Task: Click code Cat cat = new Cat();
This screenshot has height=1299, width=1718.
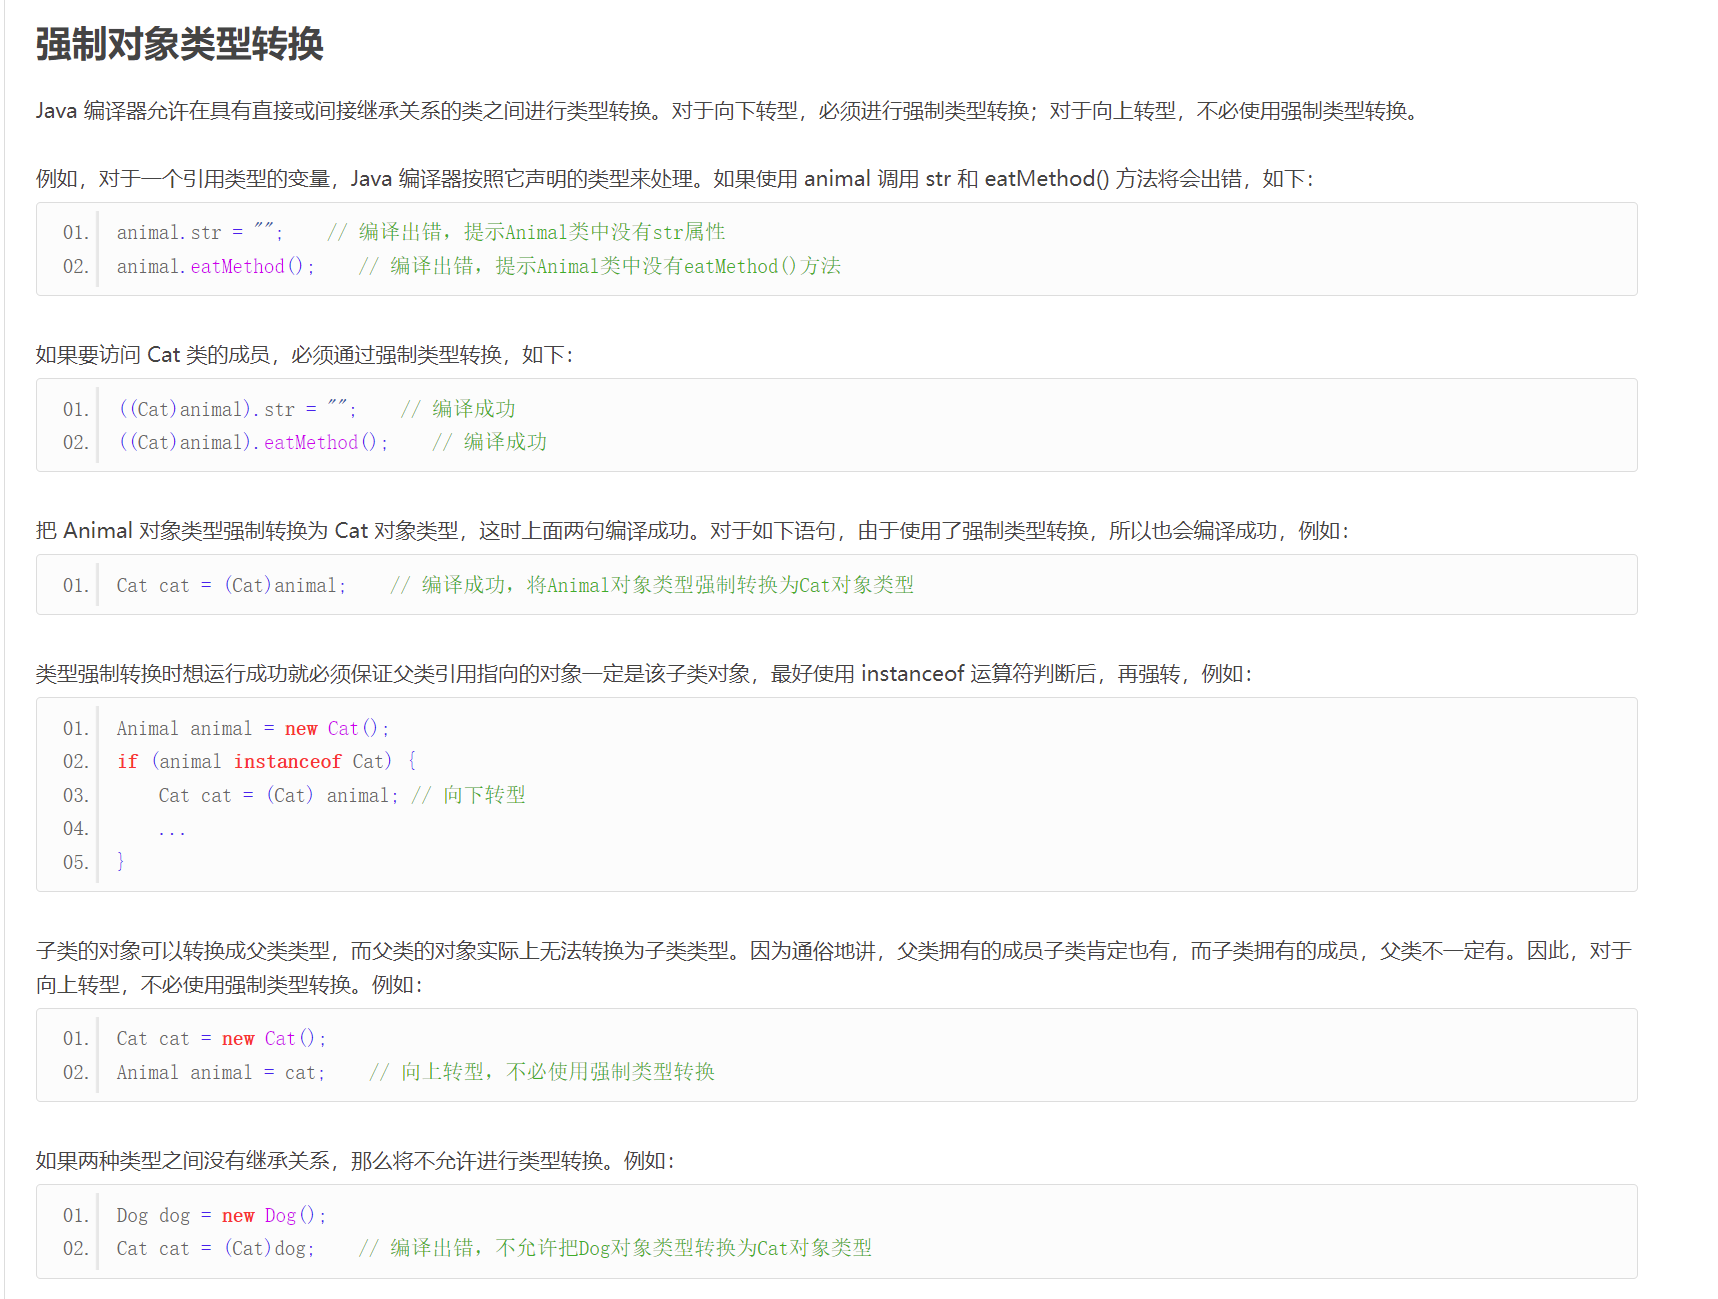Action: 221,1039
